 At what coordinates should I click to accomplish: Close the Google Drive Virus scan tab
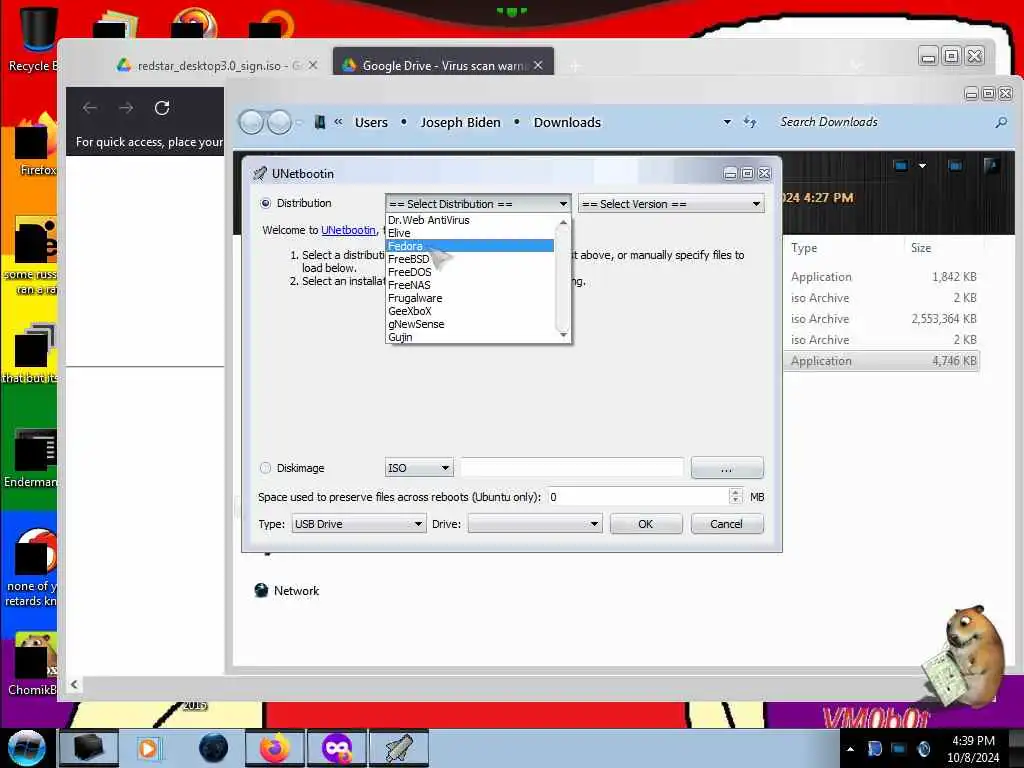click(x=537, y=65)
